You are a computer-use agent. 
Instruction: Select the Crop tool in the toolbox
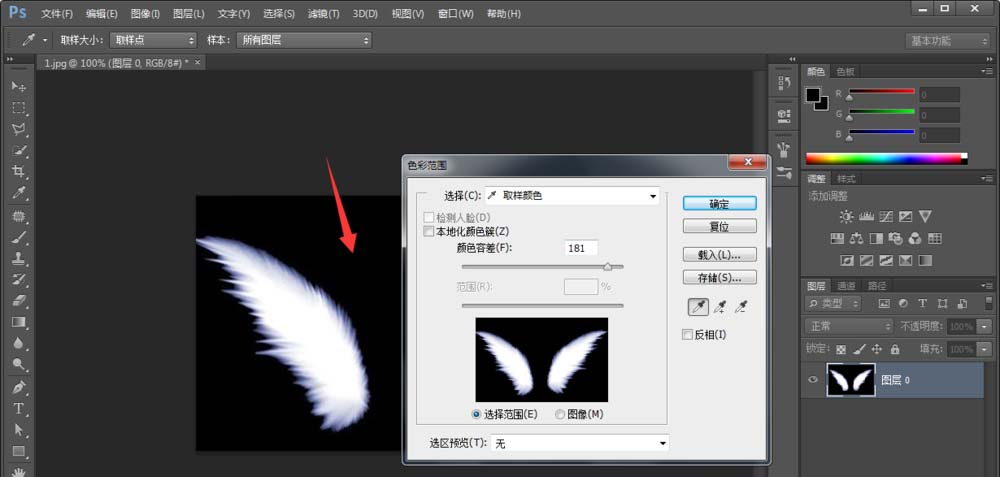[18, 172]
